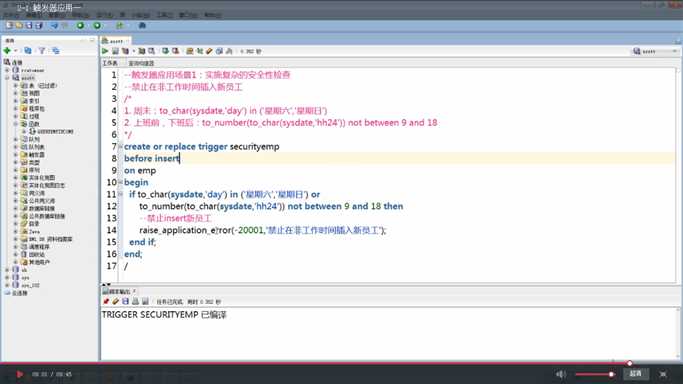The width and height of the screenshot is (683, 384).
Task: Click the pencil eraser Clear icon in worksheet toolbar
Action: pyautogui.click(x=210, y=51)
